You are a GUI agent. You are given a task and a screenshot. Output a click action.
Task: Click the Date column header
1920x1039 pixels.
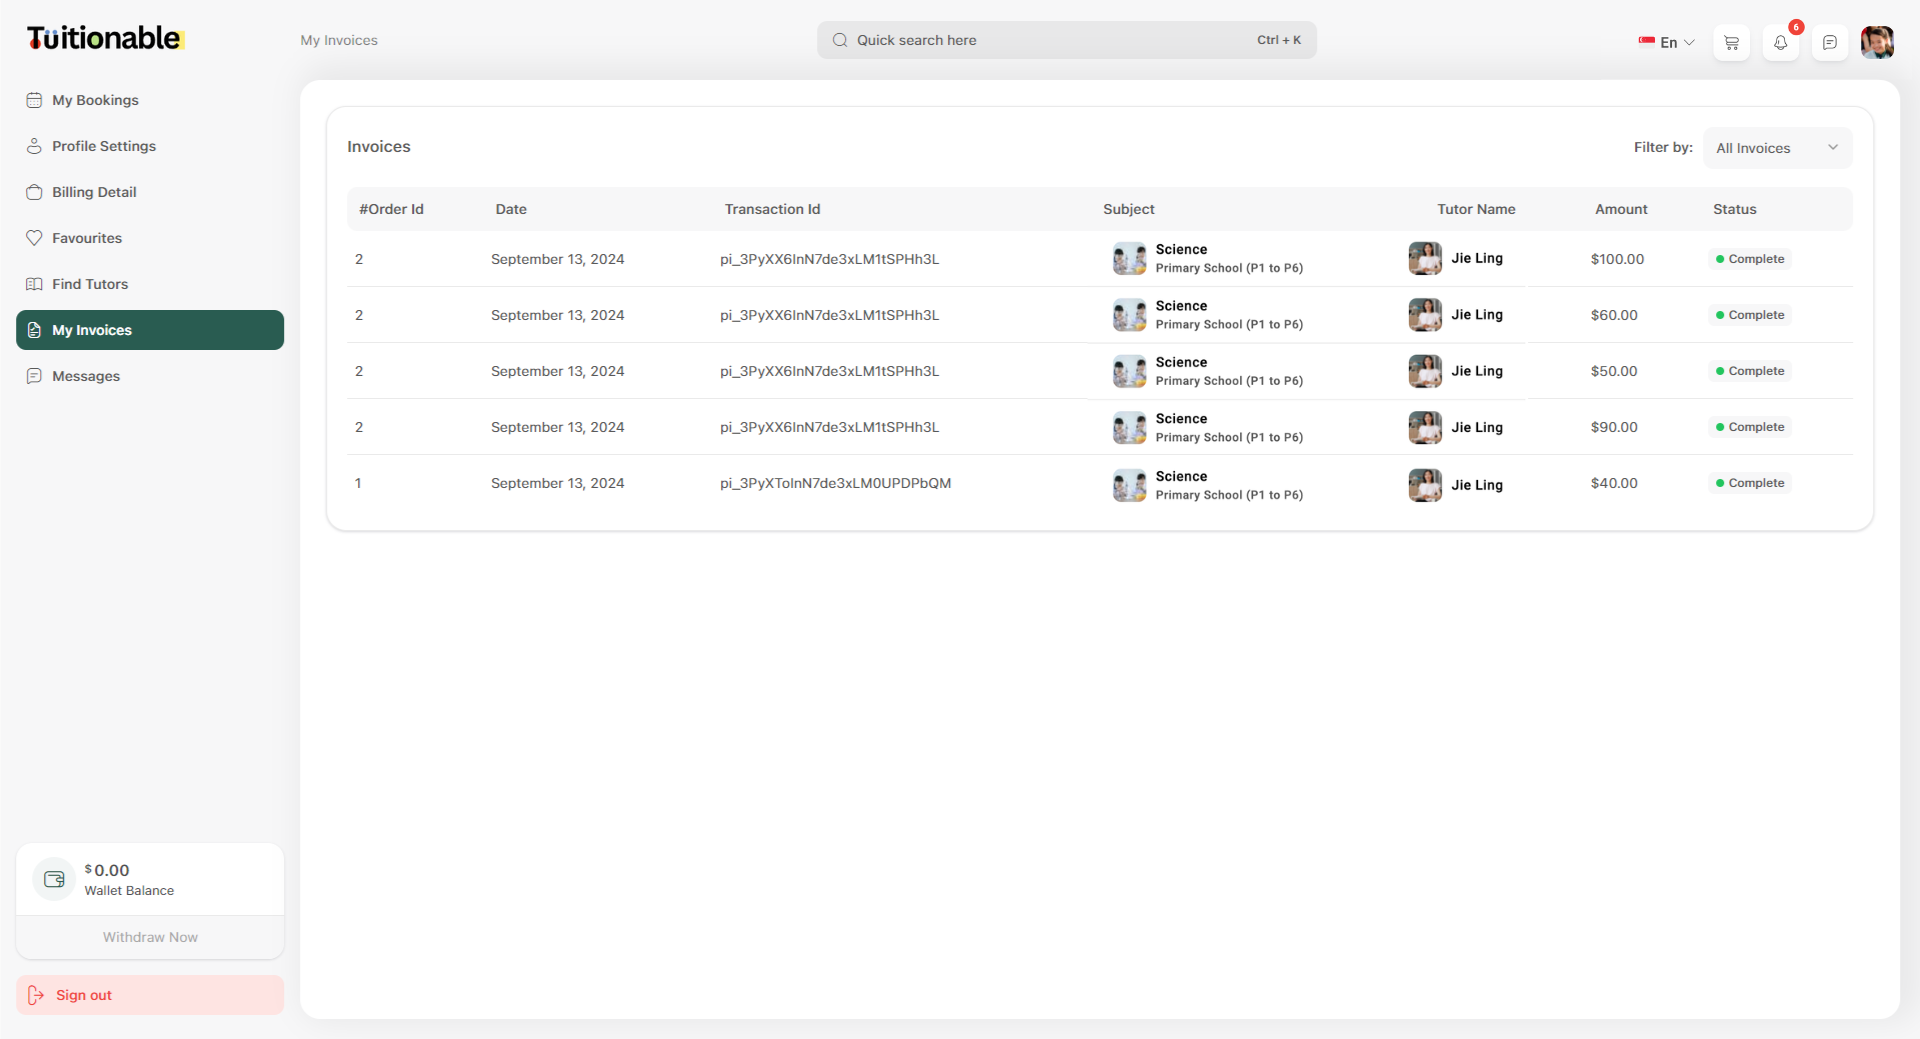(511, 209)
